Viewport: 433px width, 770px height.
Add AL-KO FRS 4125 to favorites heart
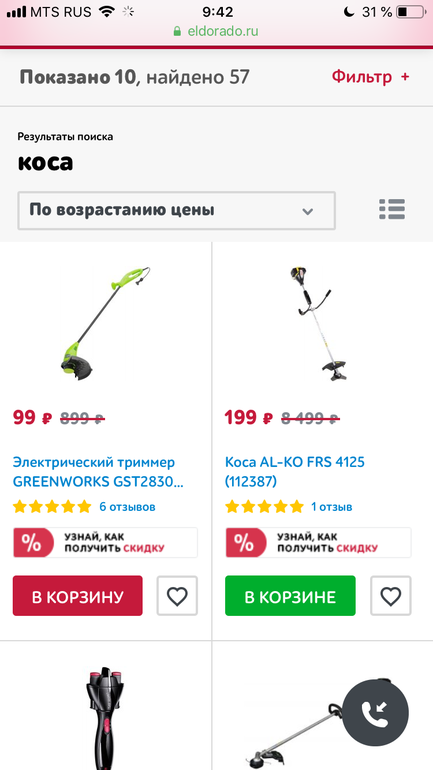391,596
